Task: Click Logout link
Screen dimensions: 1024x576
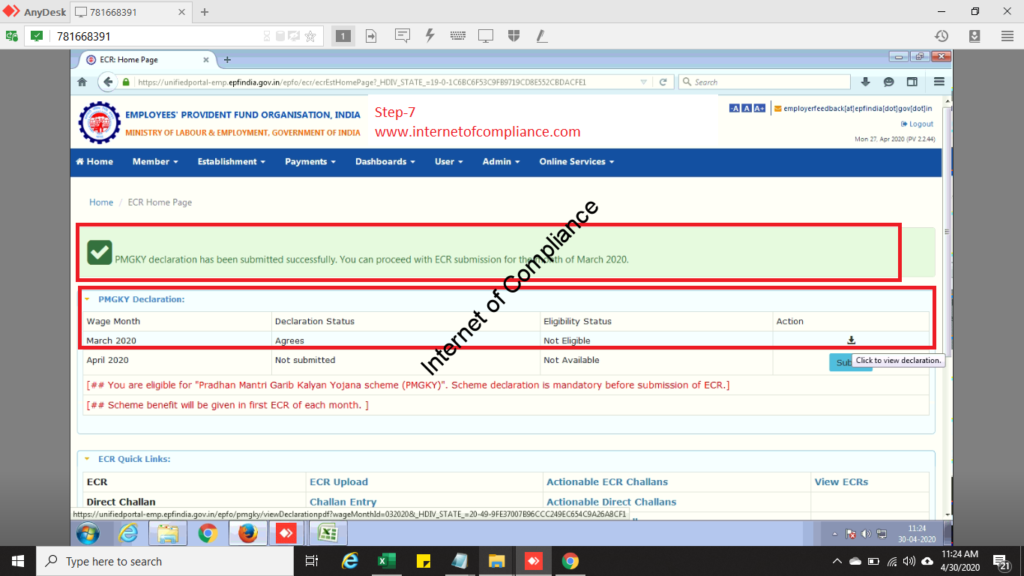Action: 917,124
